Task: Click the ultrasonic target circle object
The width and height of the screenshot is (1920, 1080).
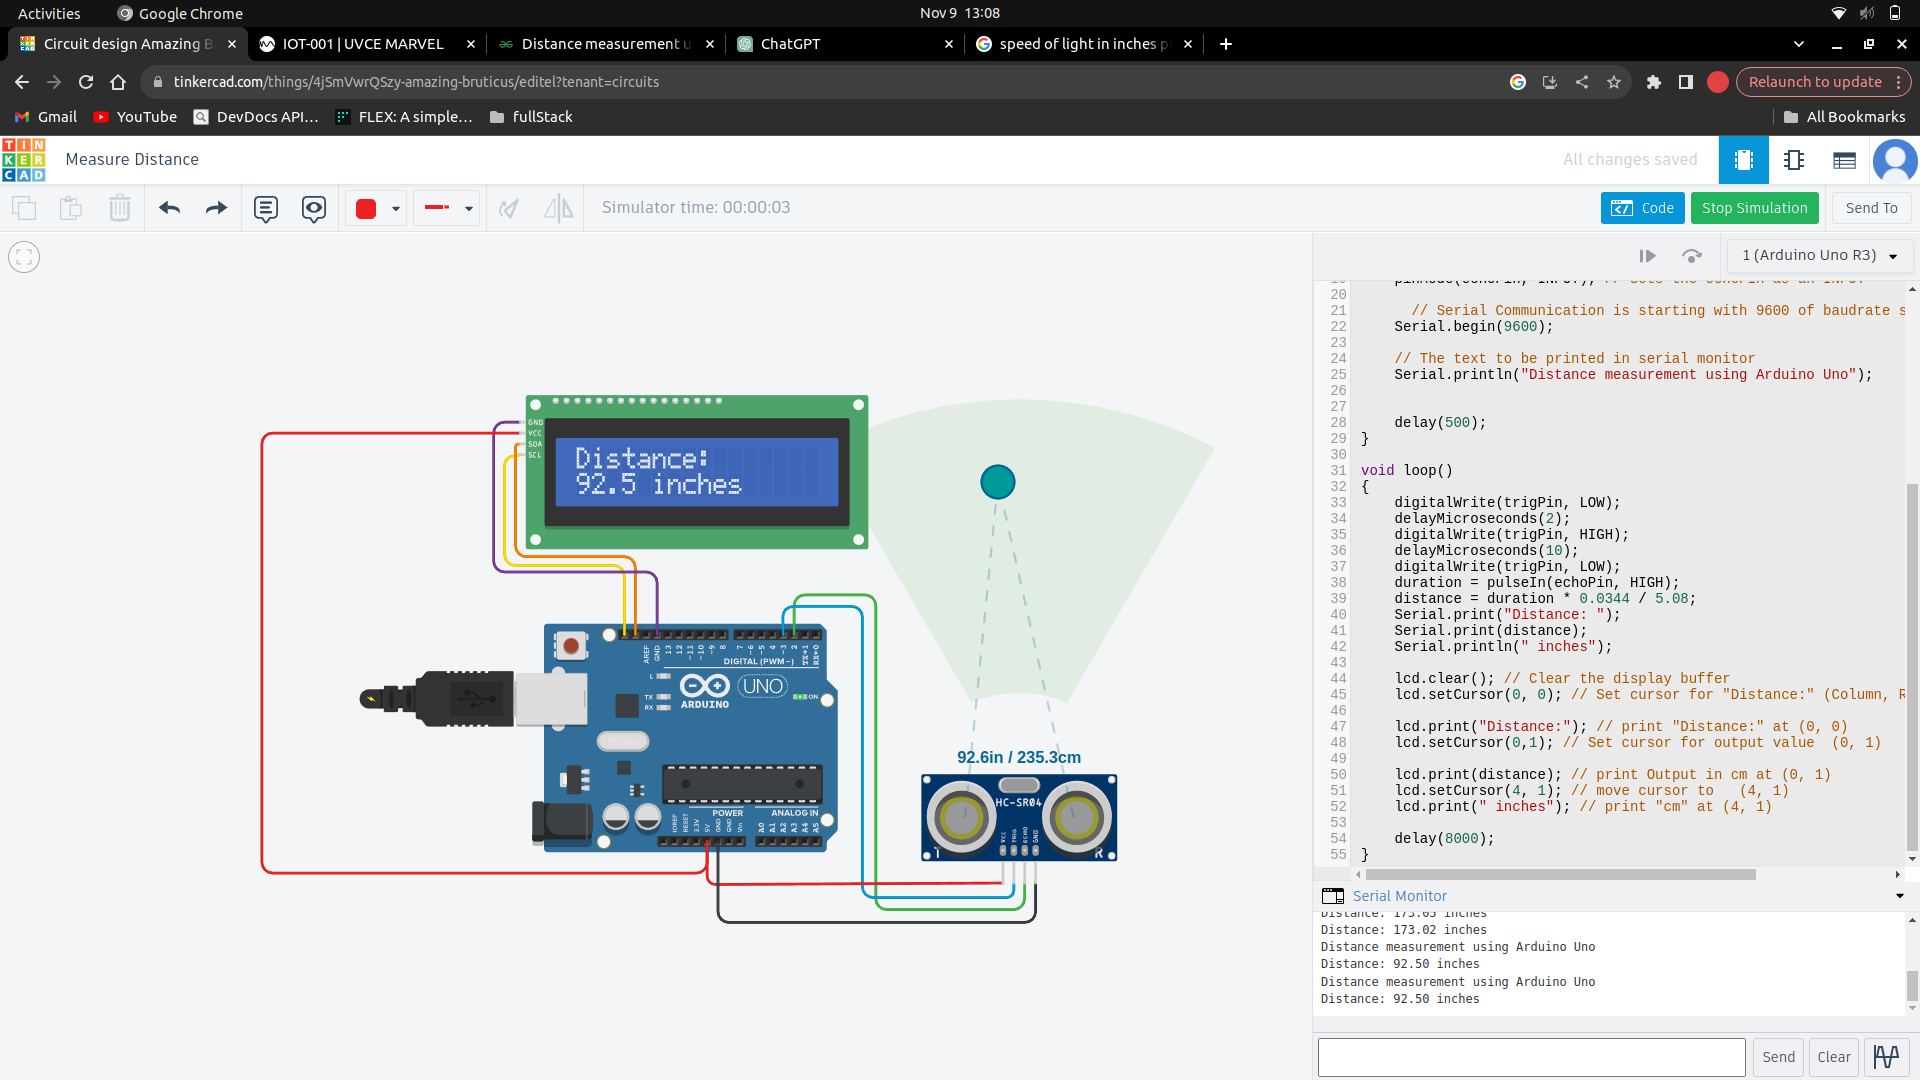Action: [997, 482]
